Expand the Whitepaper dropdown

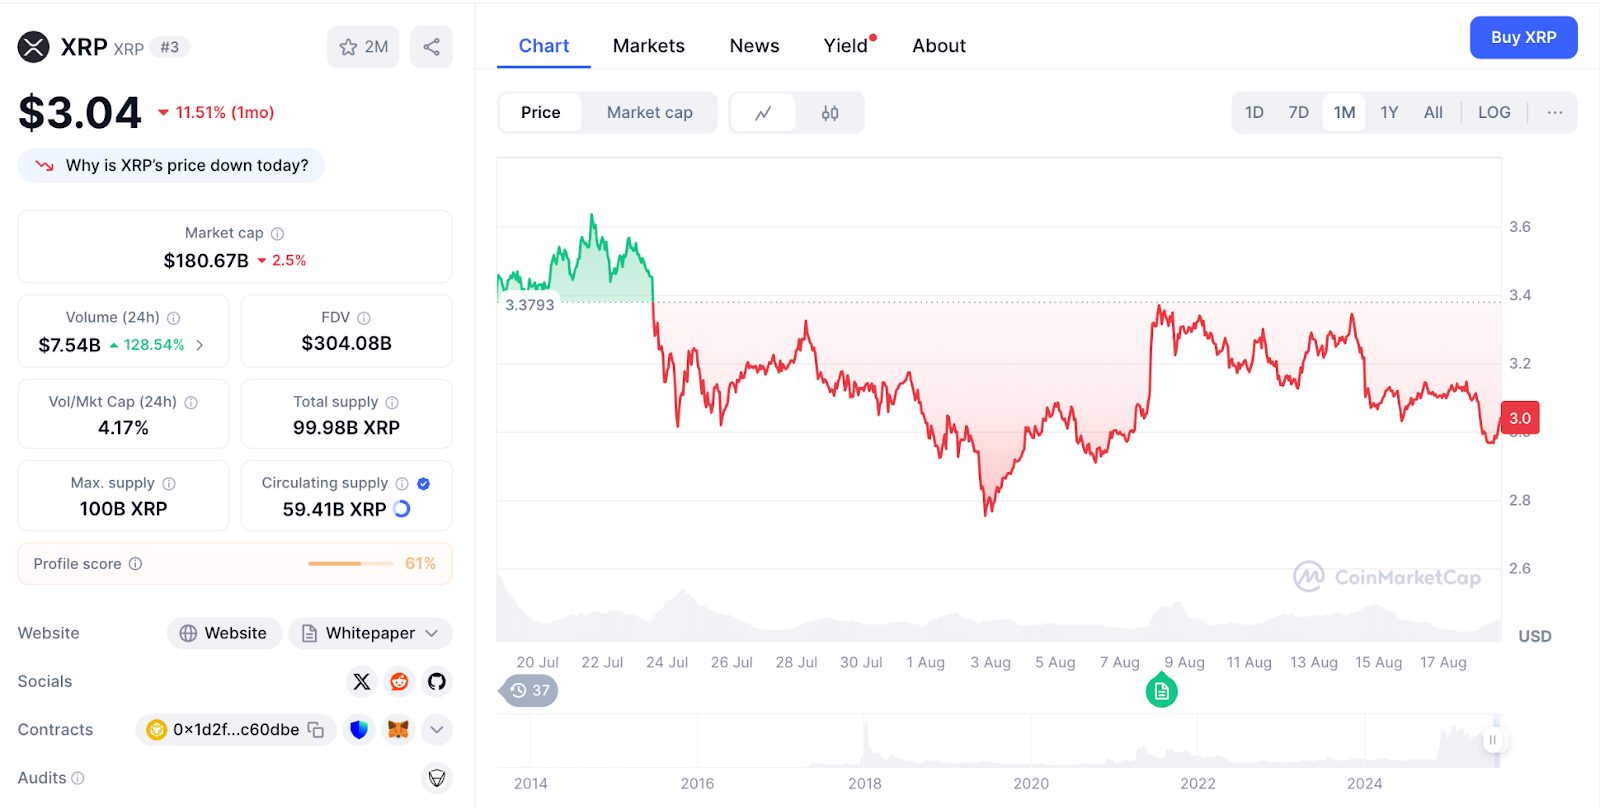[432, 632]
